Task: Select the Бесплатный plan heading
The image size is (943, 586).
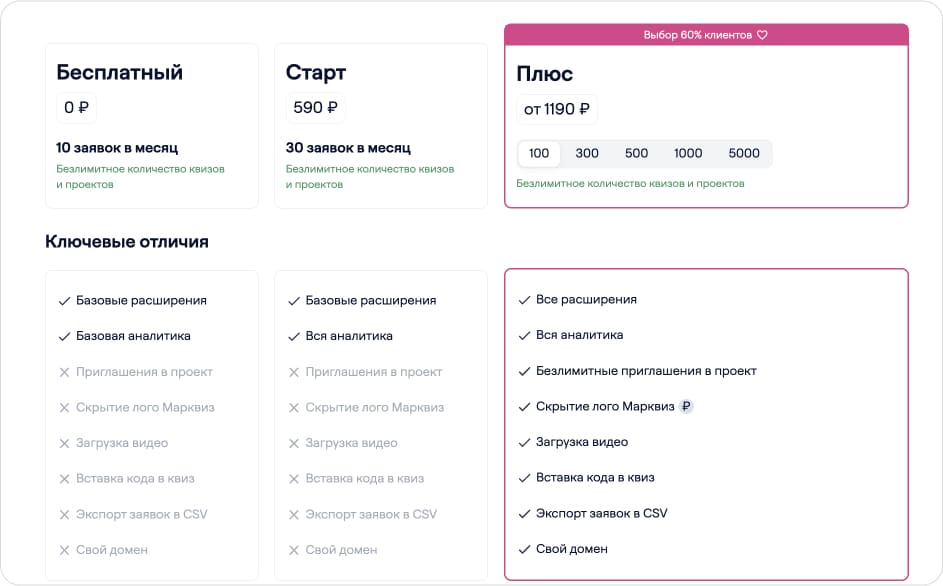Action: pyautogui.click(x=119, y=72)
